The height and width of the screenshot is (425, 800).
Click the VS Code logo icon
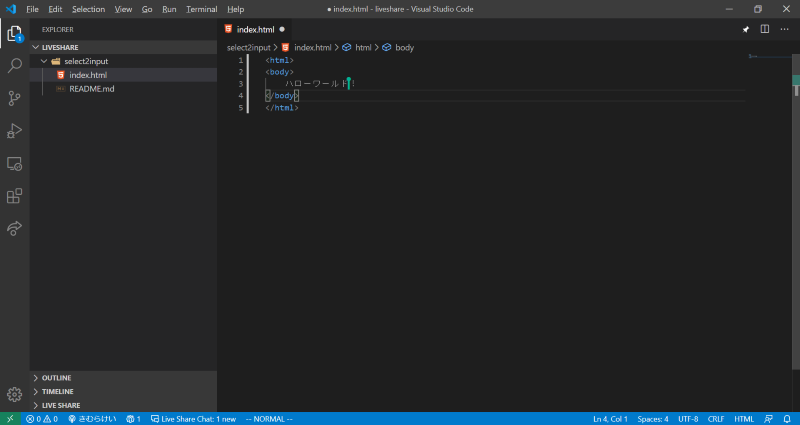click(11, 9)
